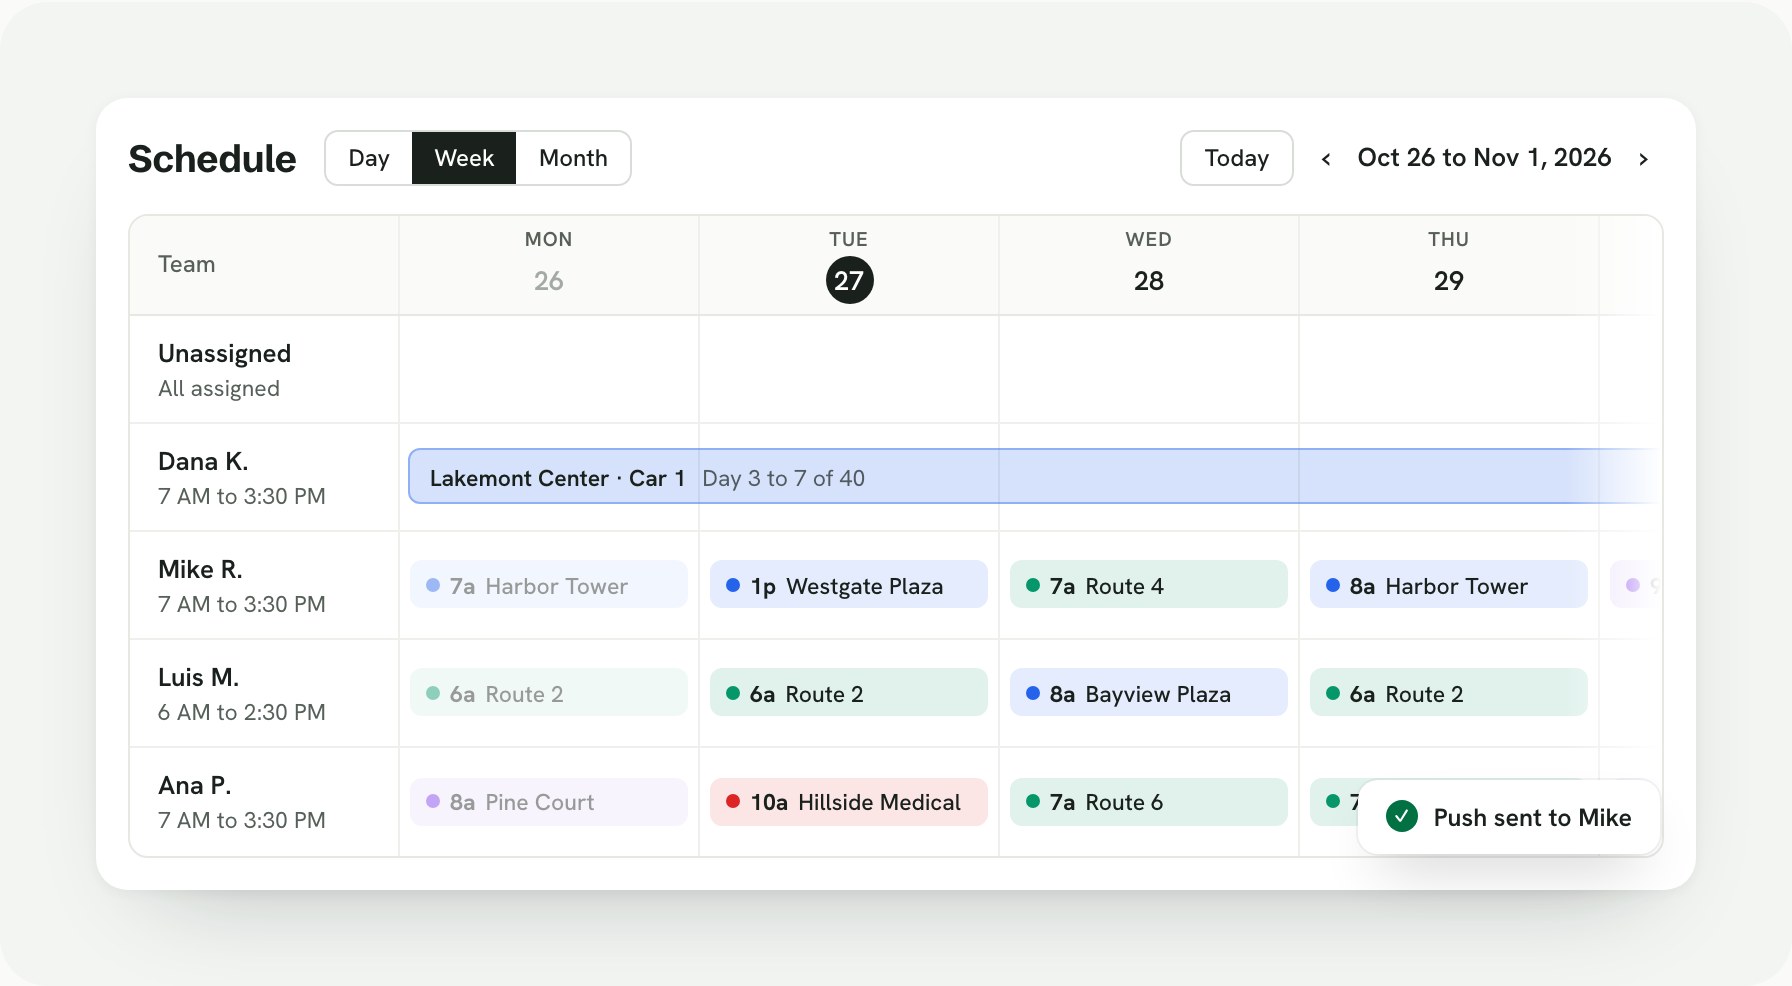
Task: Select the Unassigned team row
Action: (x=264, y=369)
